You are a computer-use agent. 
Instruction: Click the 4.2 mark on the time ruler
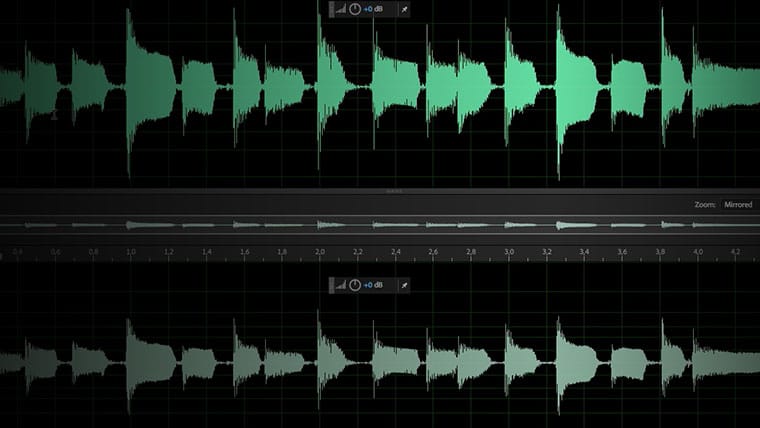tap(735, 252)
